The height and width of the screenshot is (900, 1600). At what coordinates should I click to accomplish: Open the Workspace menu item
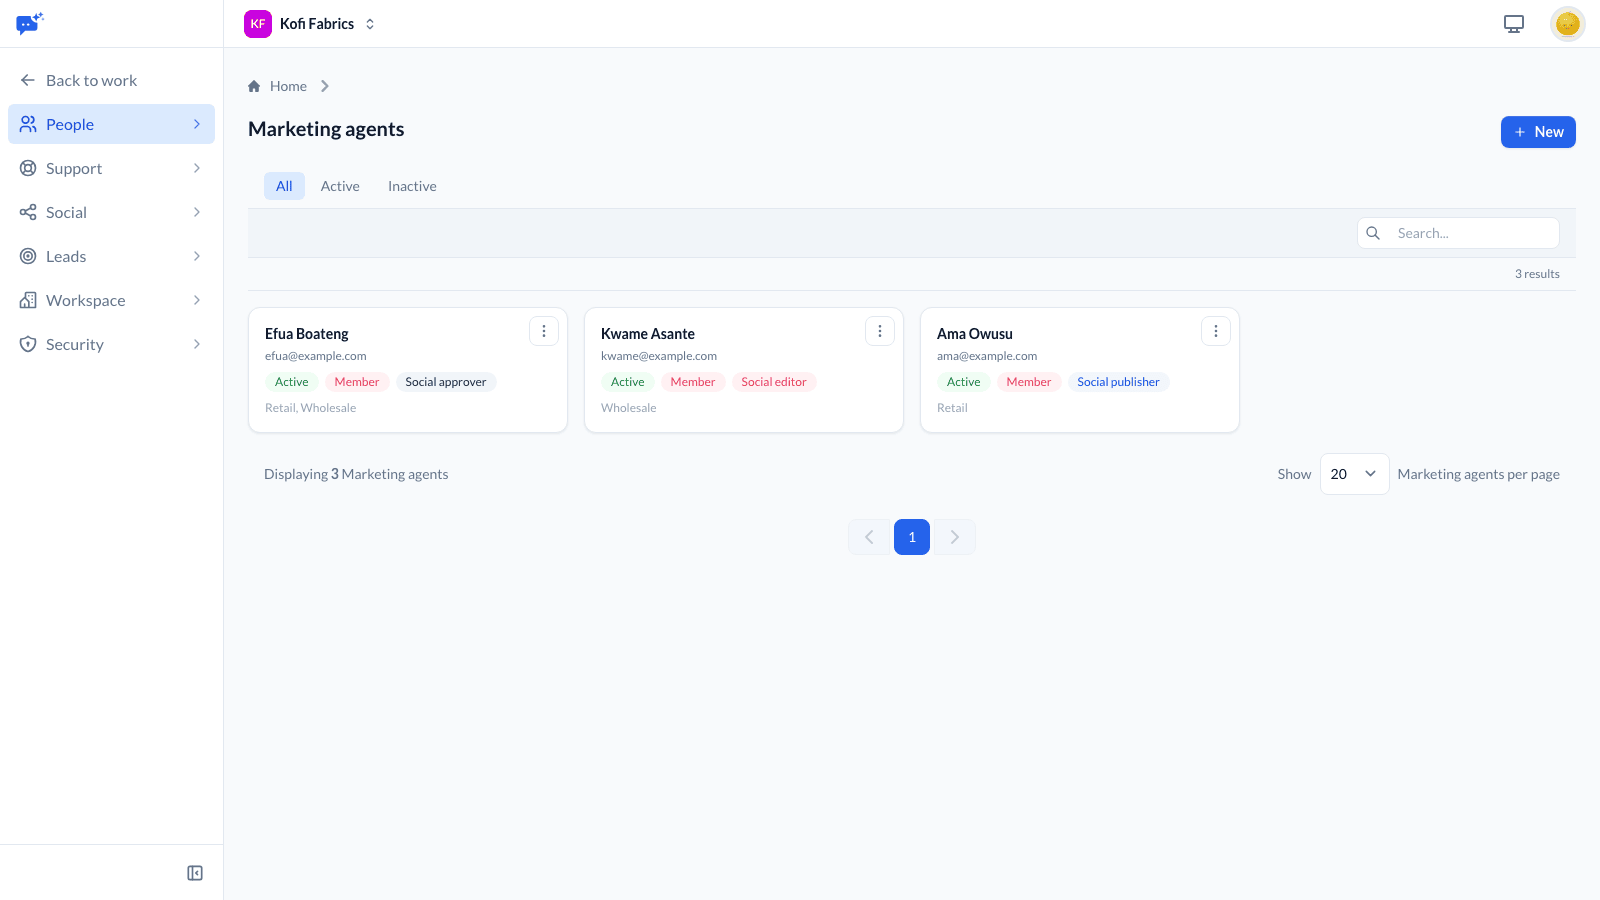pyautogui.click(x=111, y=300)
